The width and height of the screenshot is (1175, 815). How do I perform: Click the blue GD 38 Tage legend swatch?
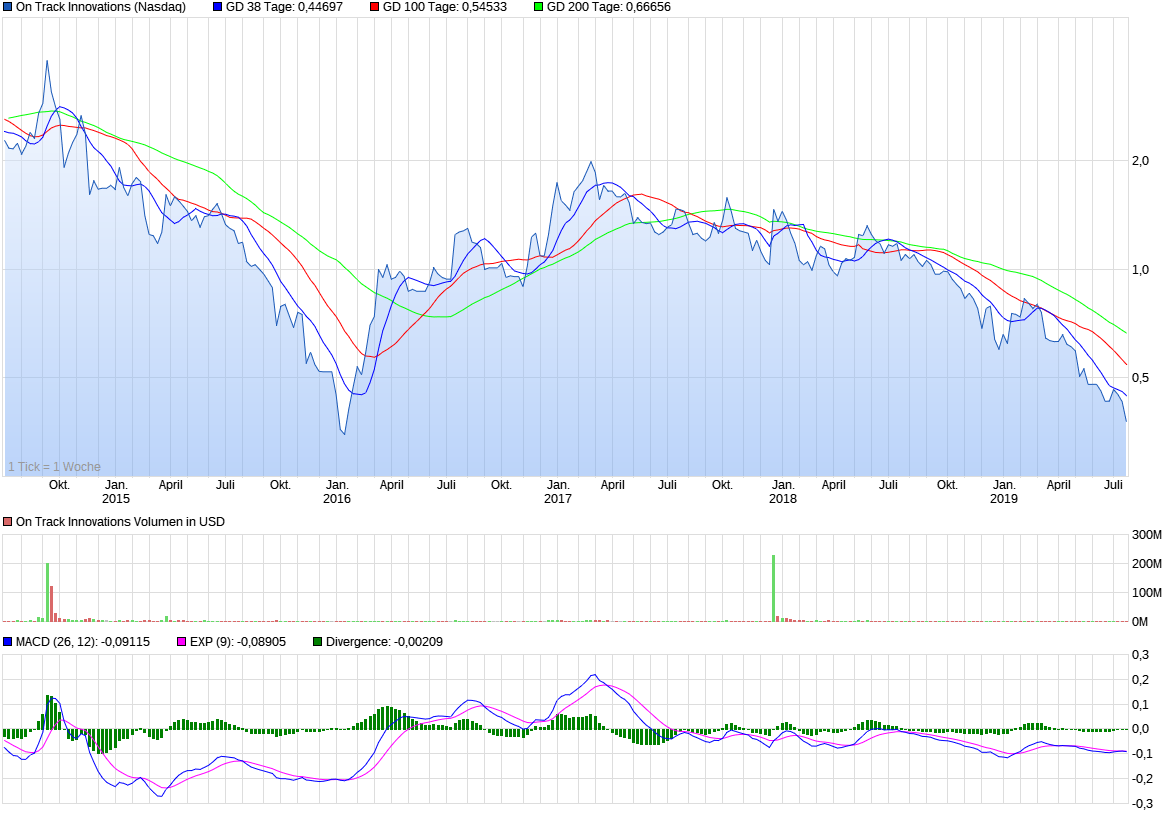217,7
